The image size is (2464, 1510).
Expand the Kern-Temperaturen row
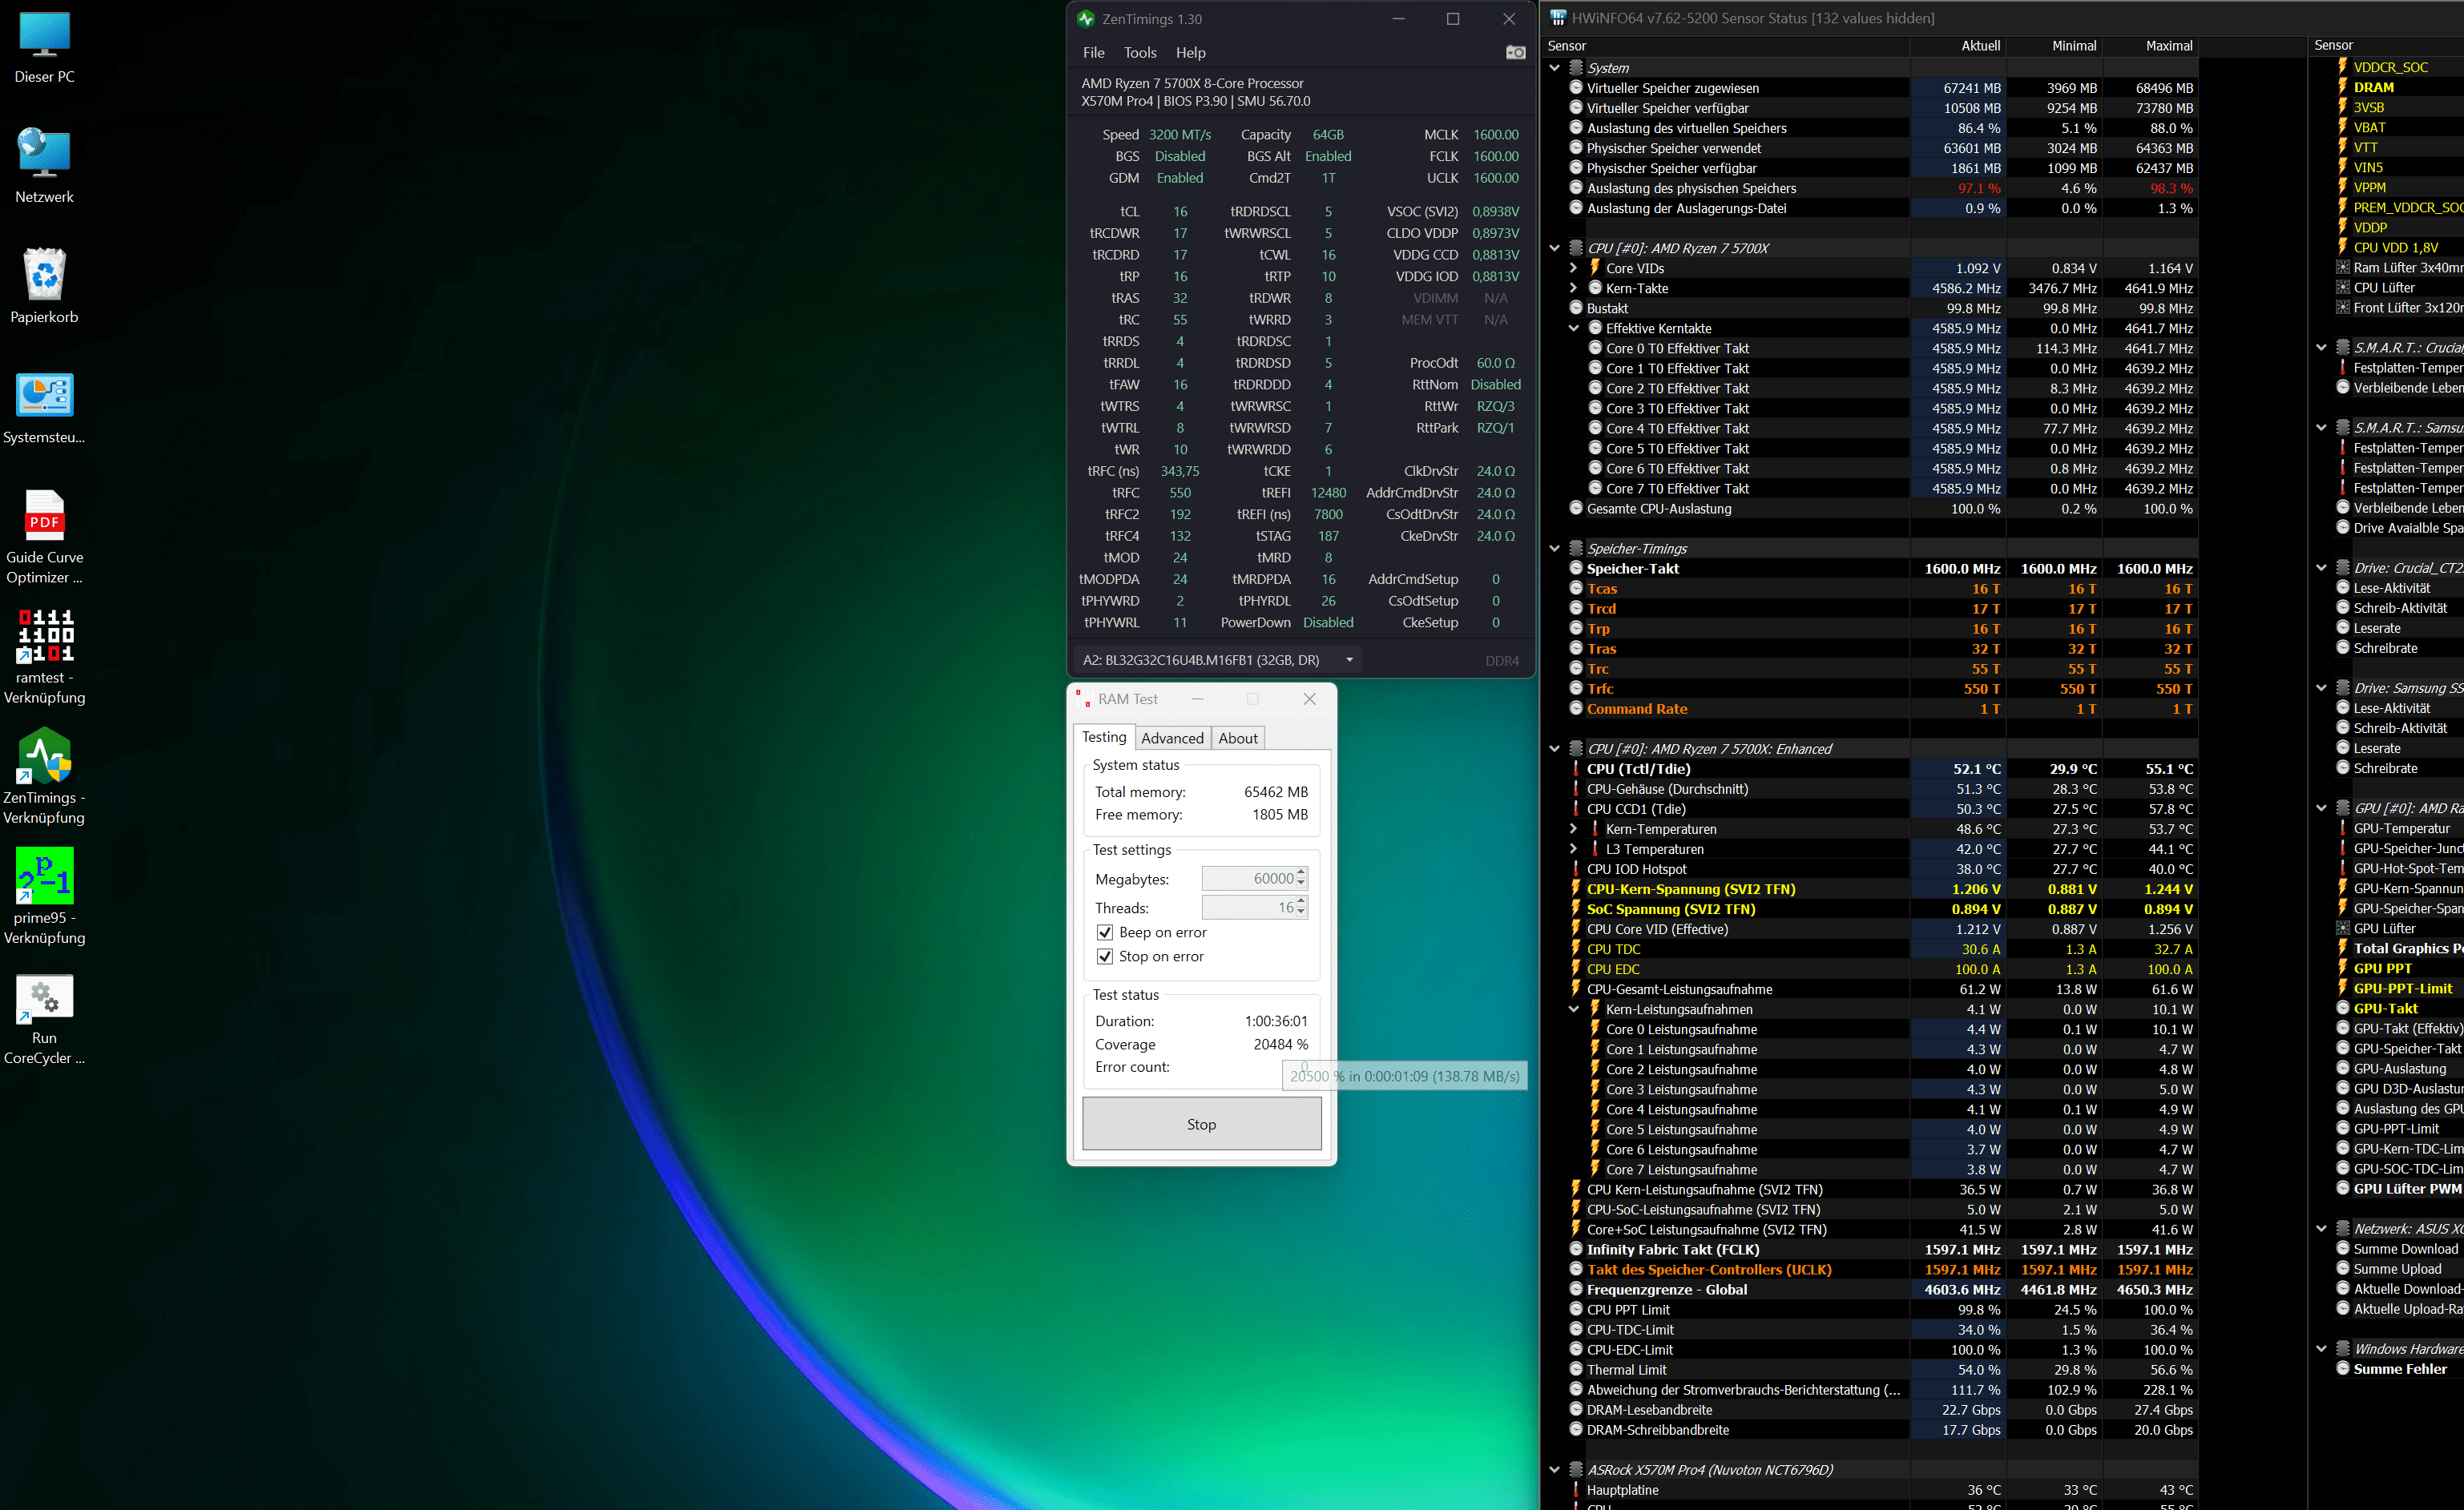[1573, 829]
